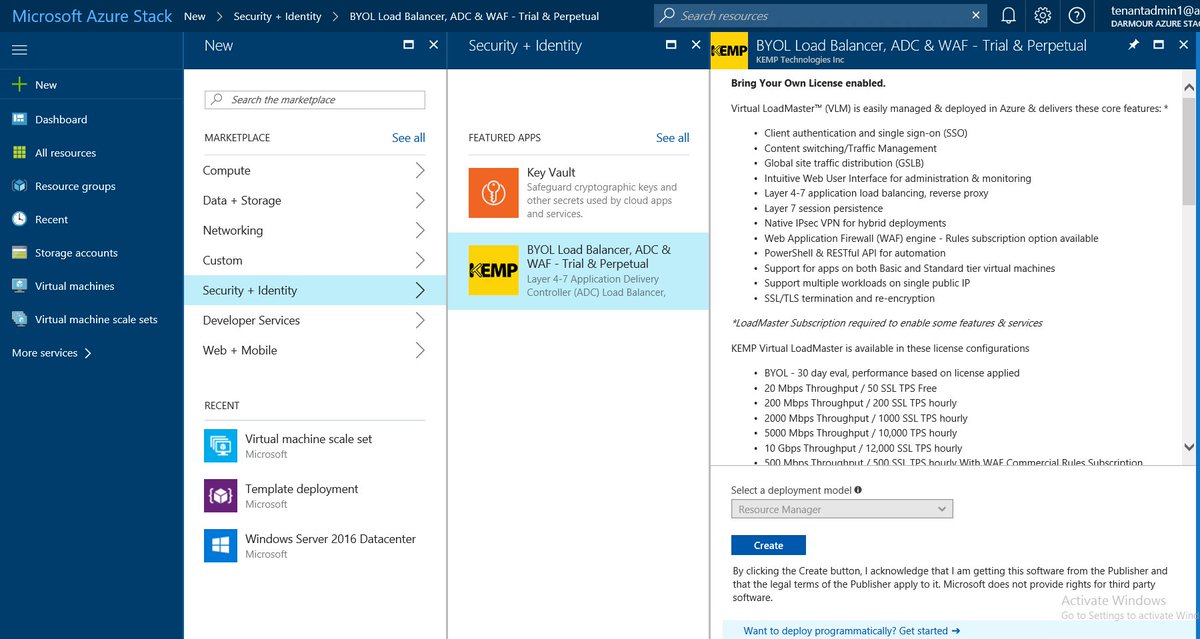Click the Key Vault orange icon
Screen dimensions: 1200x639
tap(494, 193)
